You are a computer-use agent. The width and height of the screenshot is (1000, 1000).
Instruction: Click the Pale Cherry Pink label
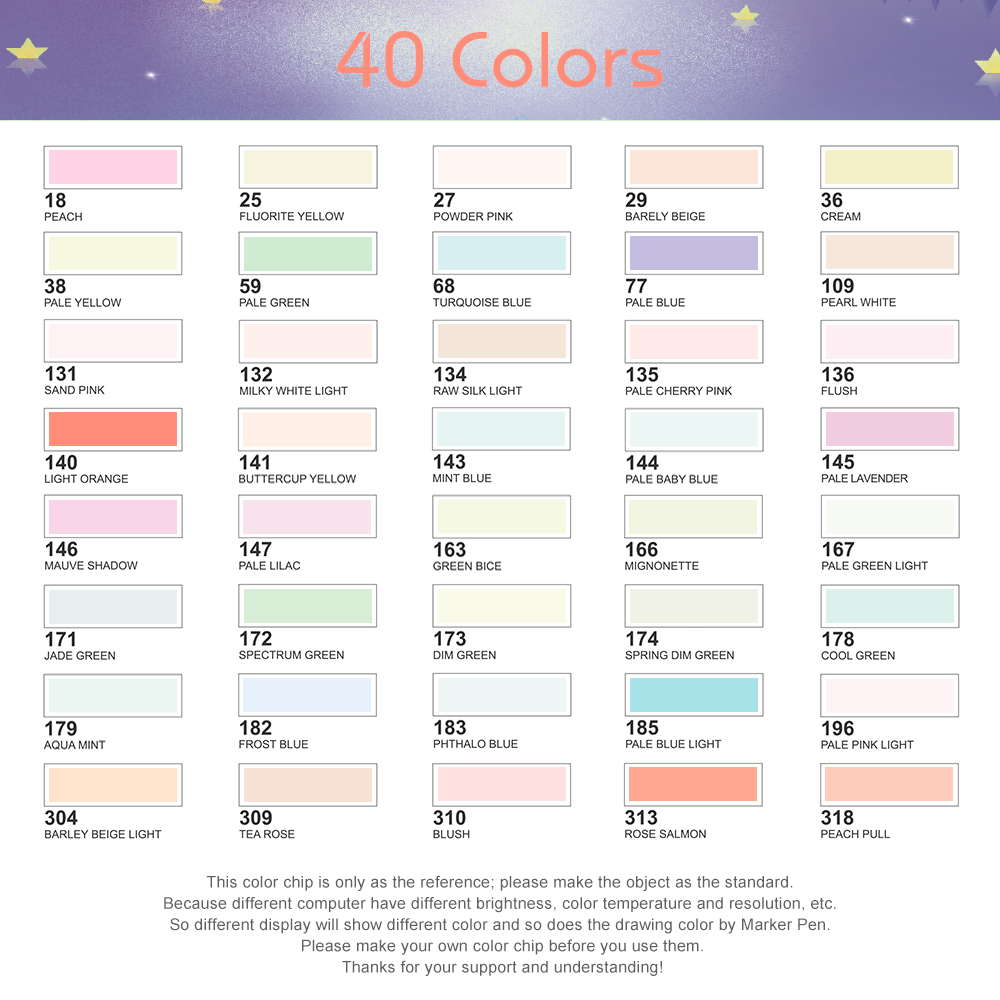pyautogui.click(x=678, y=391)
